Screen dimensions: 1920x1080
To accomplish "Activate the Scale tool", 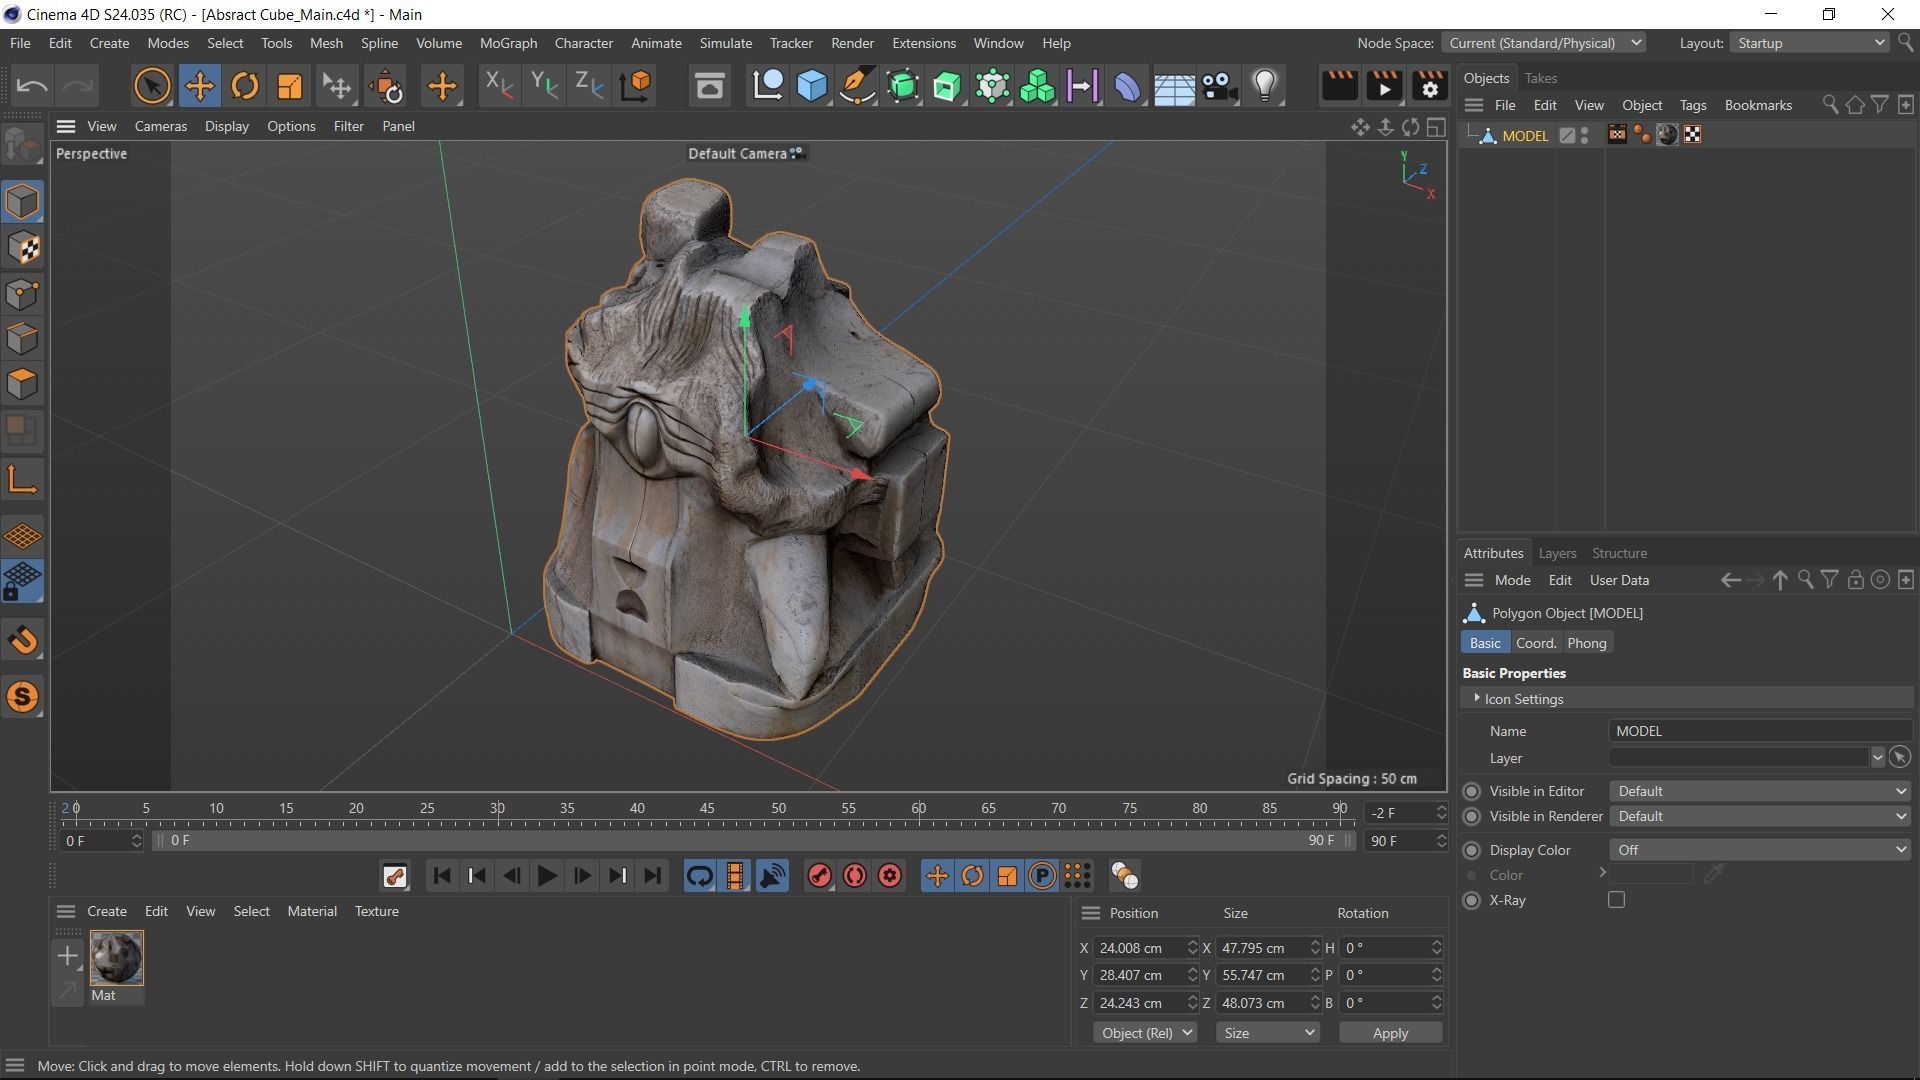I will pos(289,86).
